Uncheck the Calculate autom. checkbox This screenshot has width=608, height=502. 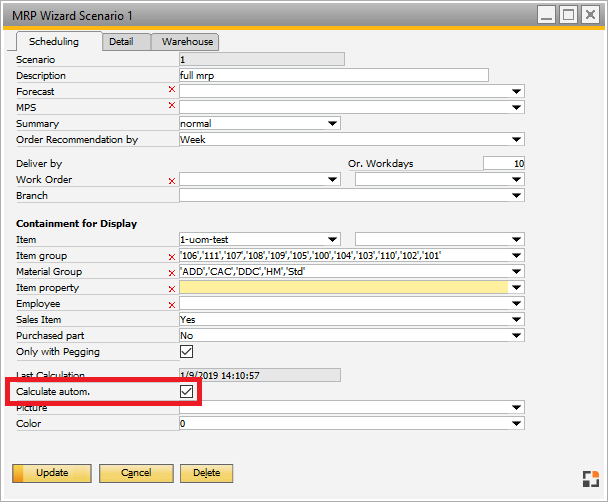[x=186, y=391]
